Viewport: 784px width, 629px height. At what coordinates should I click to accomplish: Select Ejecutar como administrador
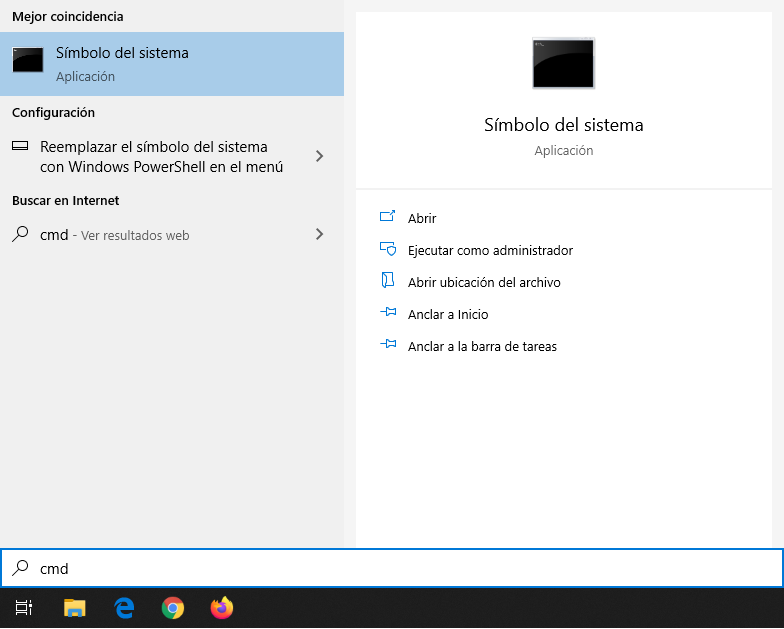[x=490, y=250]
